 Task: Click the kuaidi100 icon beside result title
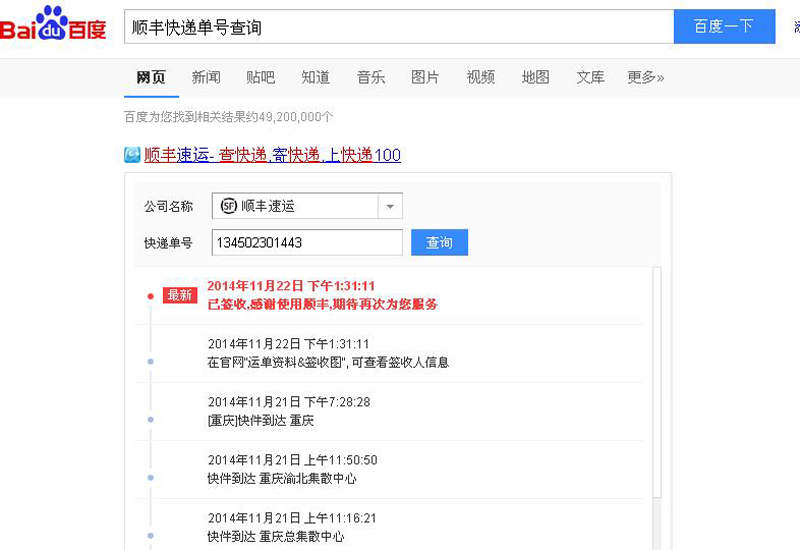pos(132,155)
